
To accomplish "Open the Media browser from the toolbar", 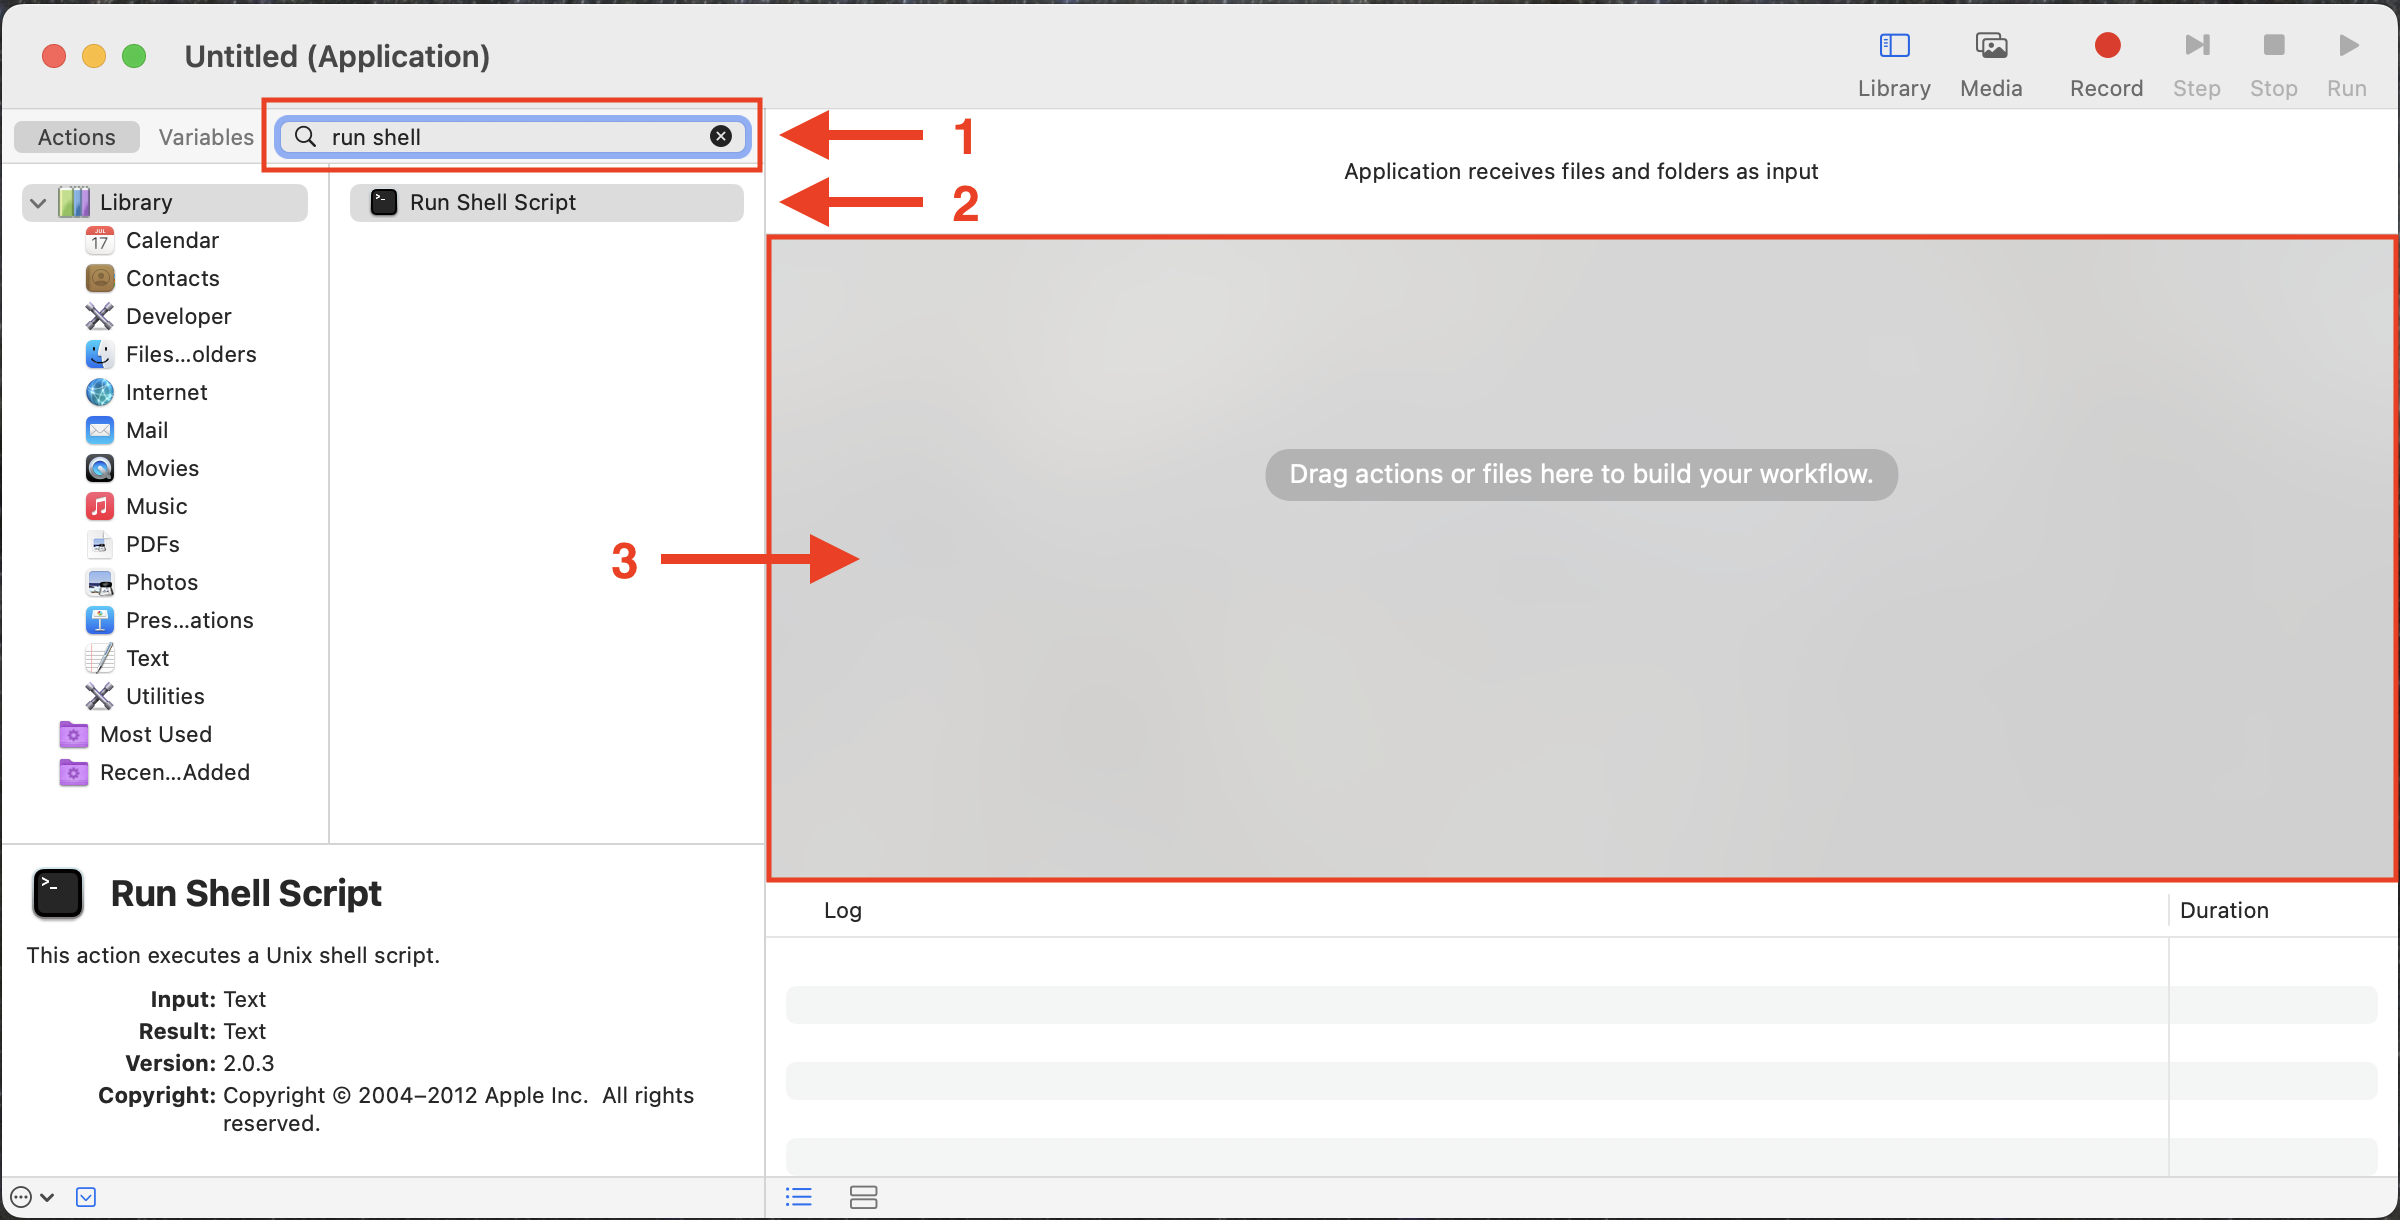I will [x=1990, y=47].
